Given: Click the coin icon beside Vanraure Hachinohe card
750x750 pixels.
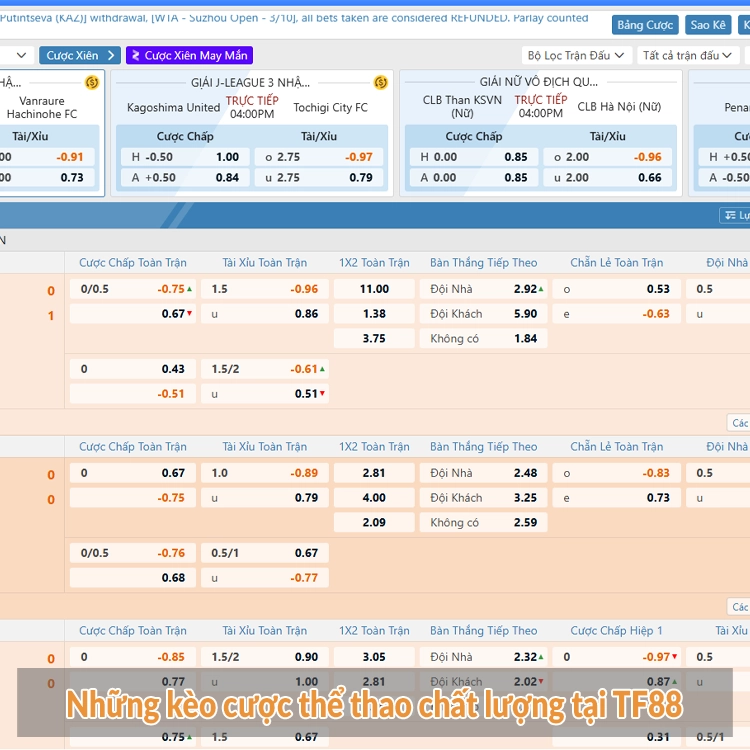Looking at the screenshot, I should [x=92, y=82].
